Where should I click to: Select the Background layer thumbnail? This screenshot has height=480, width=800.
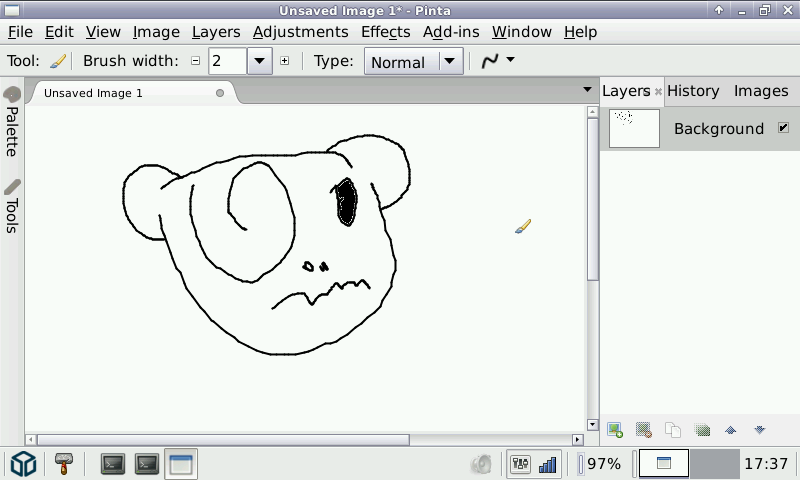click(x=635, y=128)
